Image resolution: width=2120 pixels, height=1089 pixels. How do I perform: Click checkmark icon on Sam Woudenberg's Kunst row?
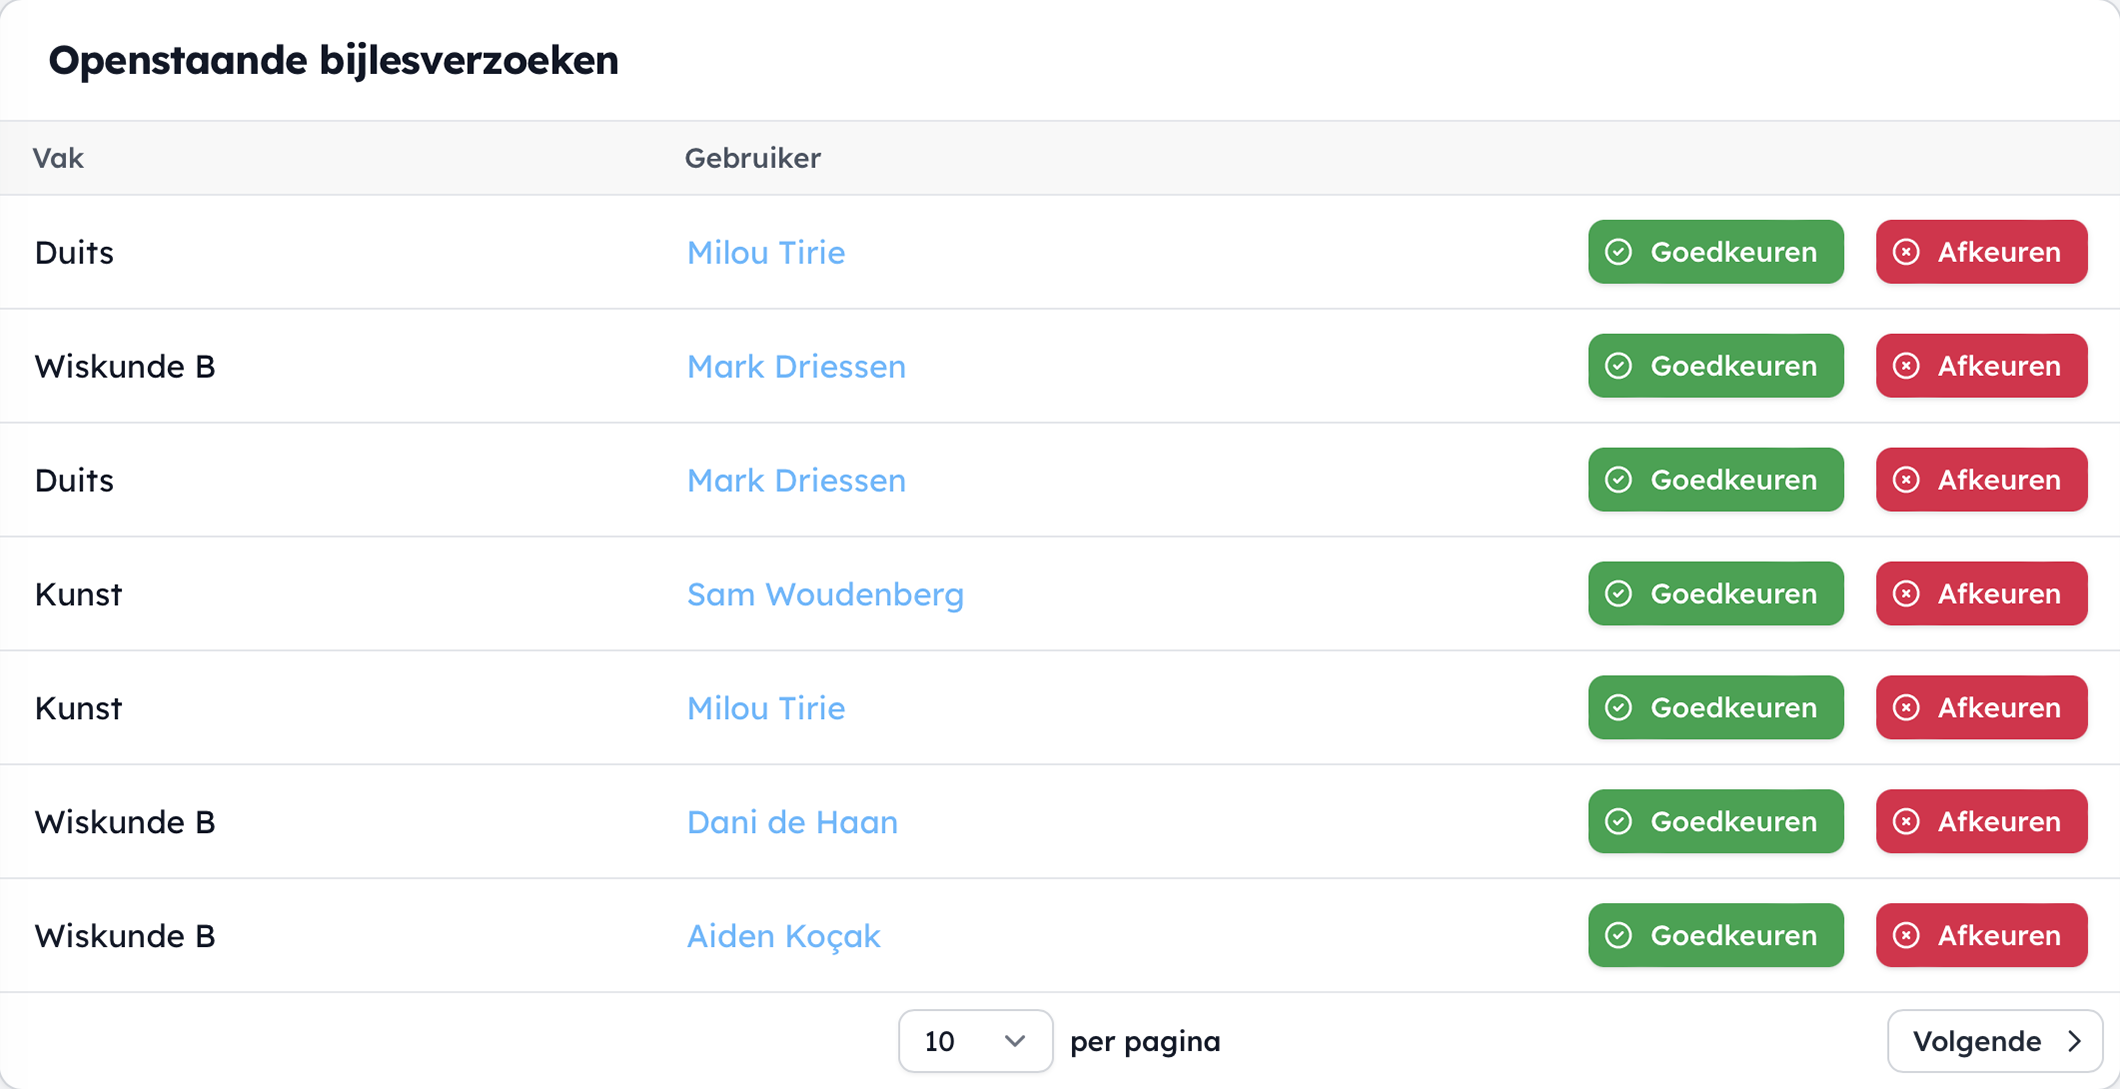(1619, 594)
